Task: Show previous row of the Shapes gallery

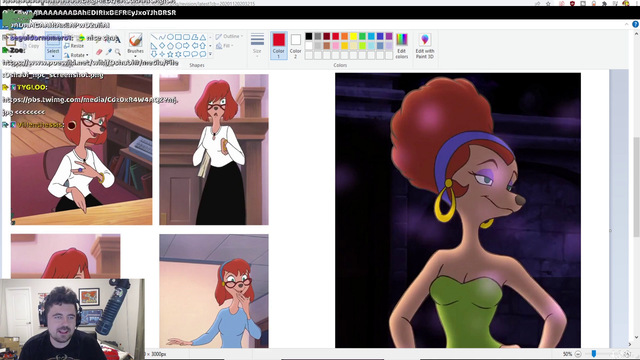Action: [211, 37]
